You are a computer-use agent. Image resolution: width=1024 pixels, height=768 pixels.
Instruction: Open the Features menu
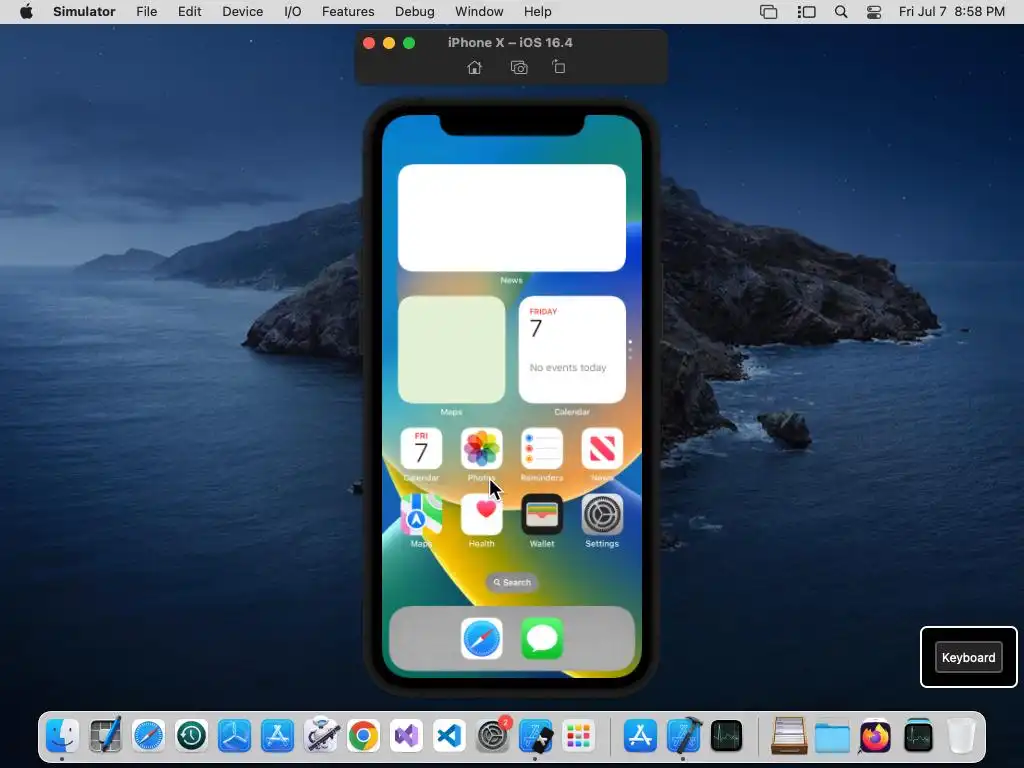(x=348, y=11)
